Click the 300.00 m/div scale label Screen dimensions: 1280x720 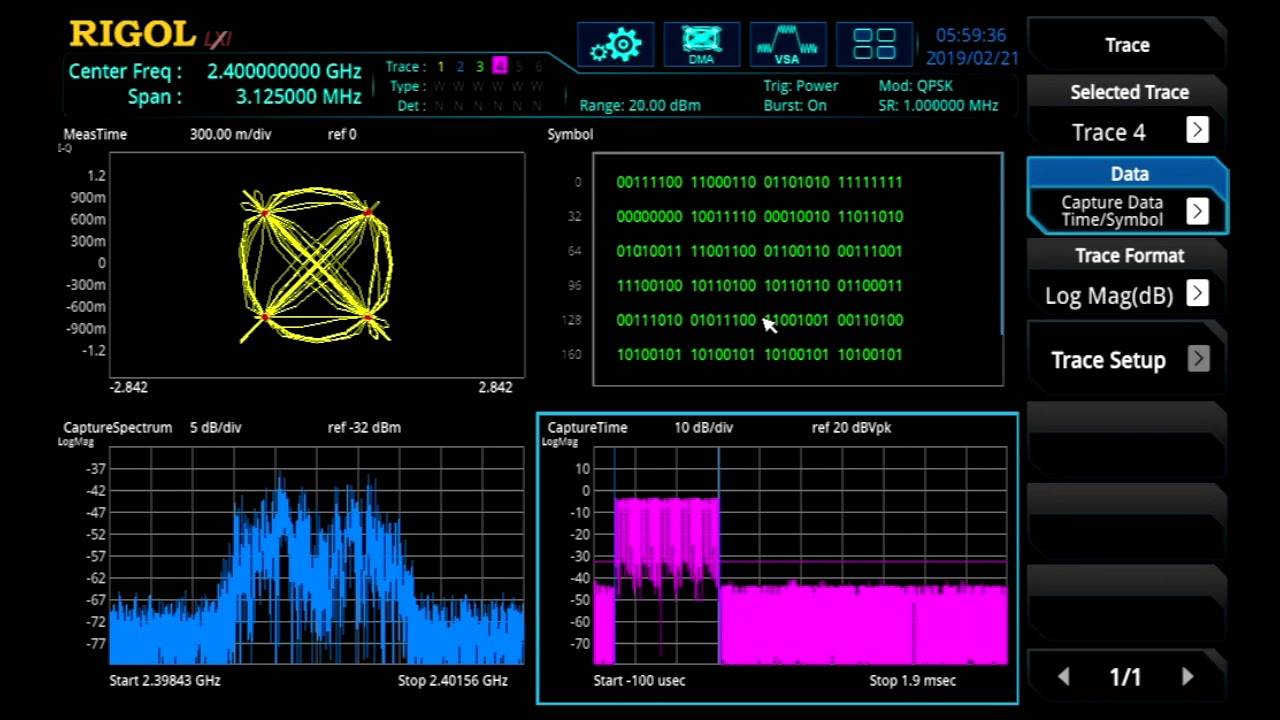230,134
